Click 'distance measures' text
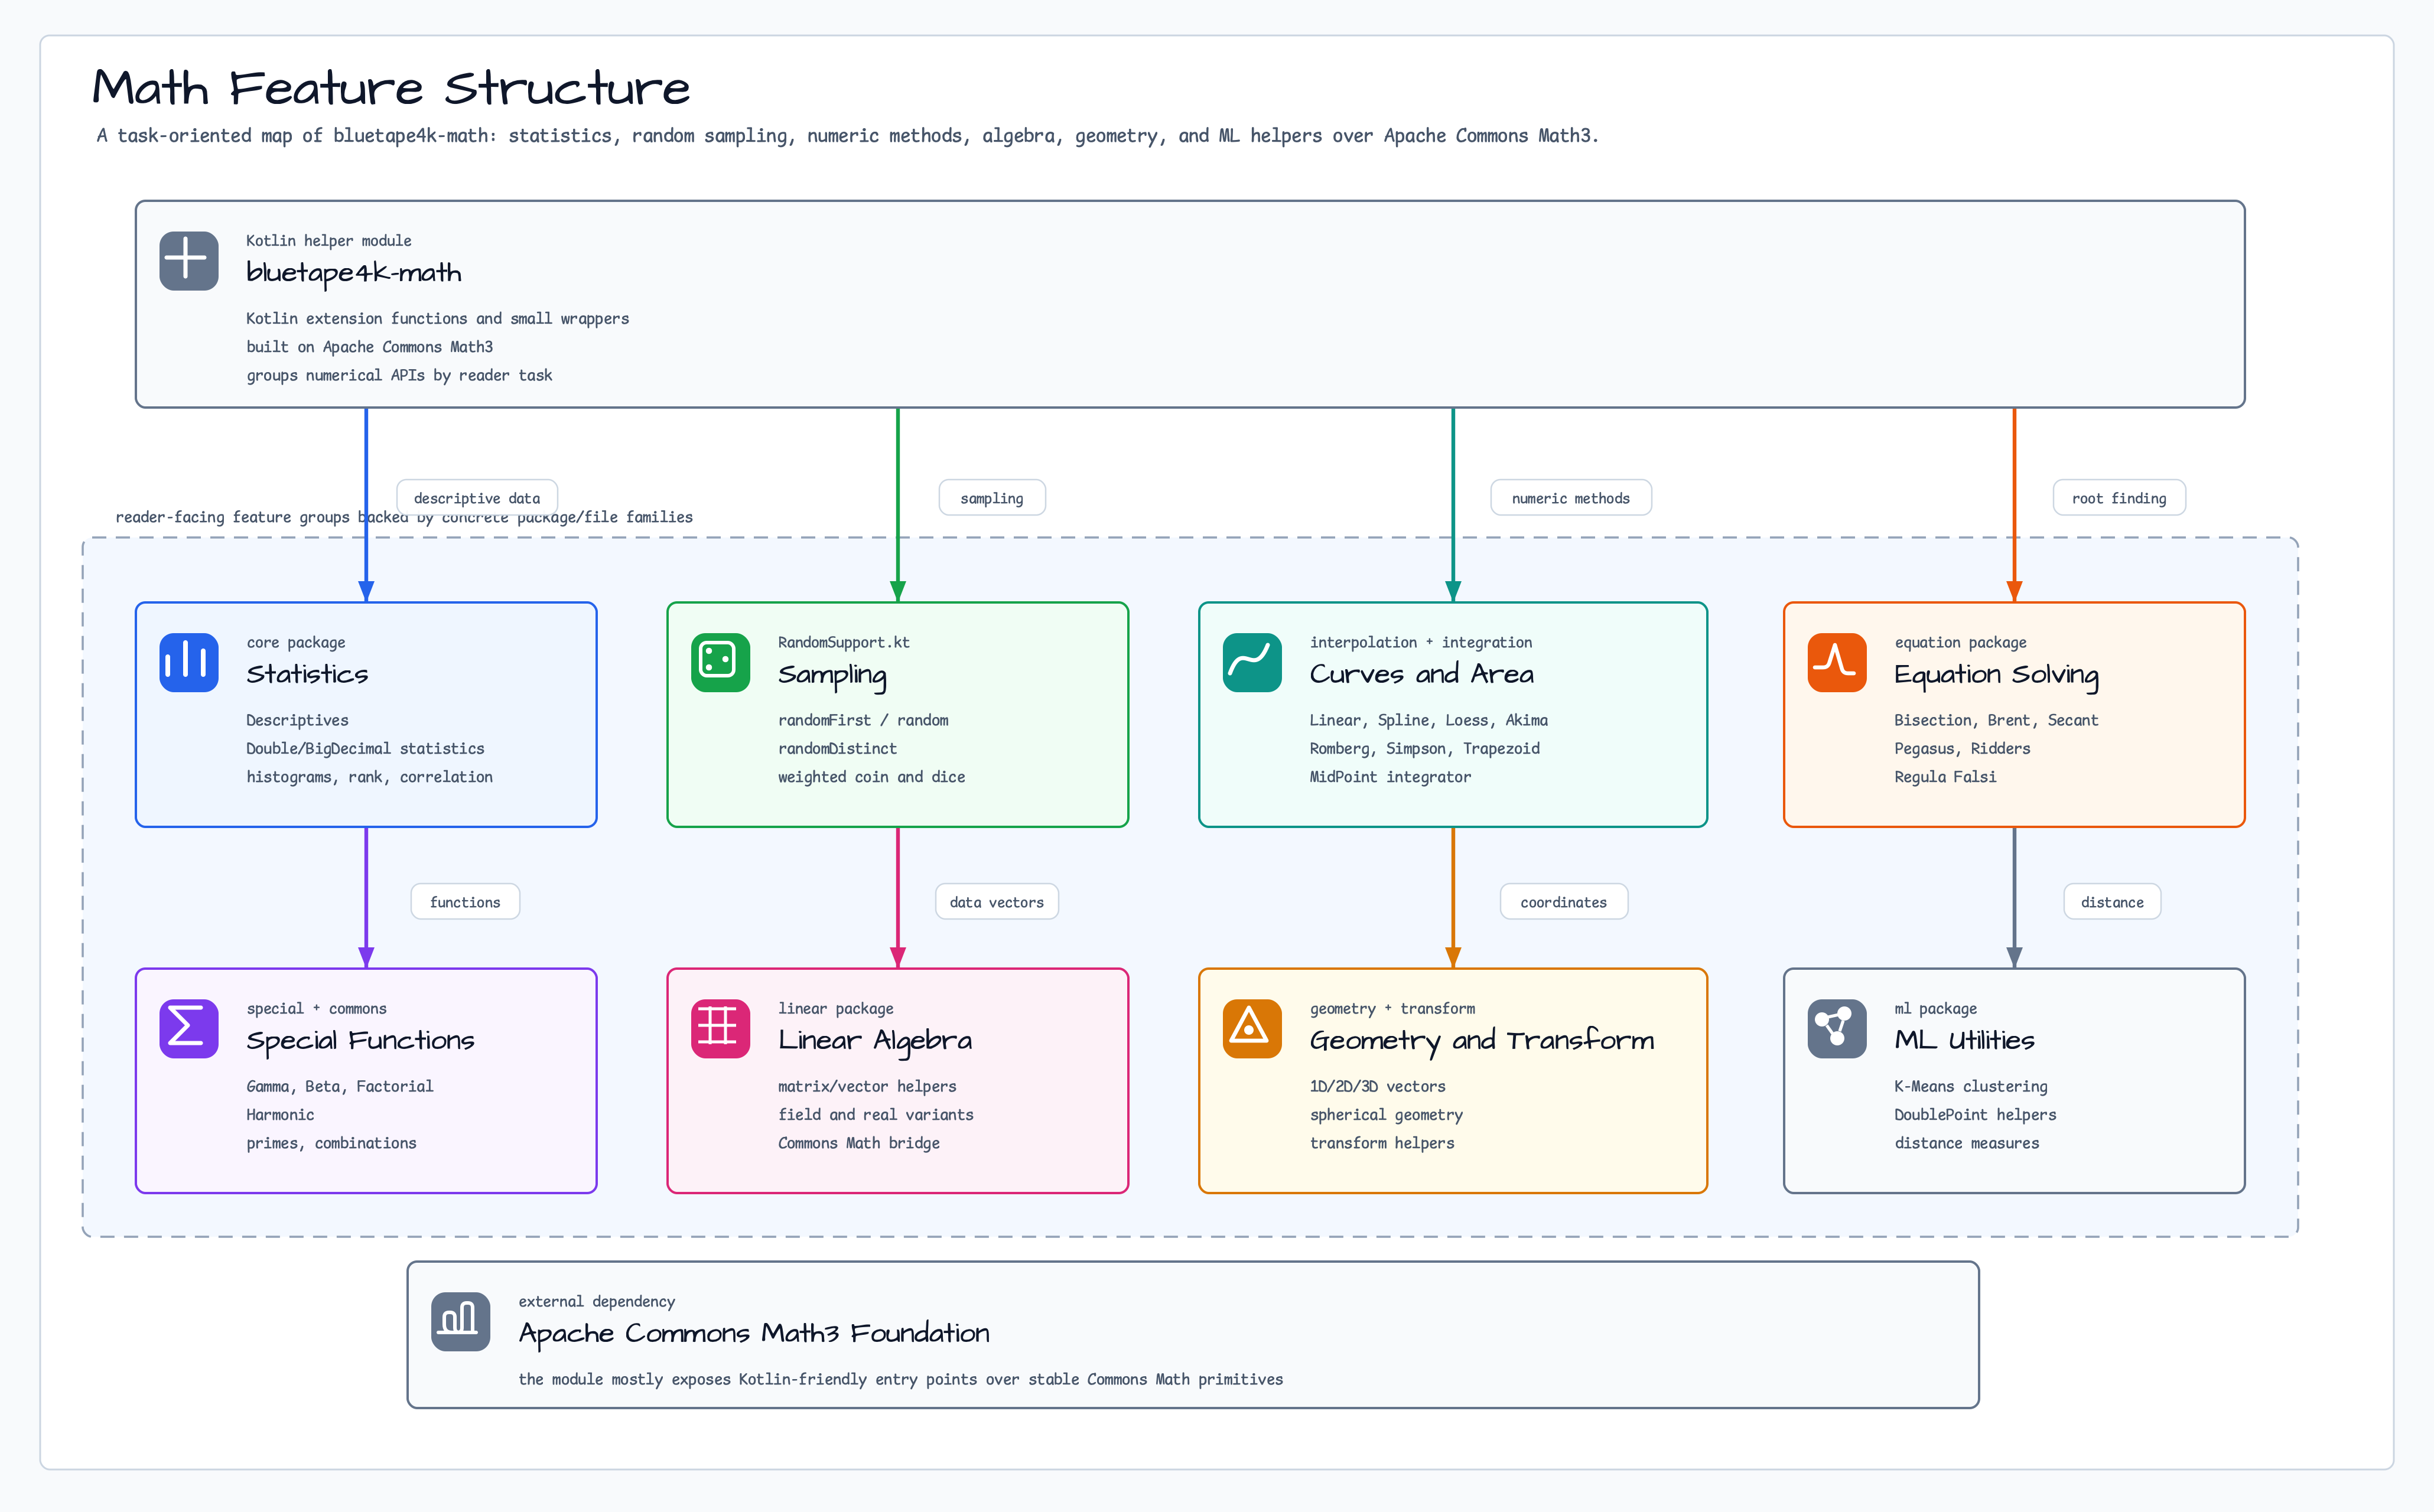2434x1512 pixels. [x=1967, y=1143]
